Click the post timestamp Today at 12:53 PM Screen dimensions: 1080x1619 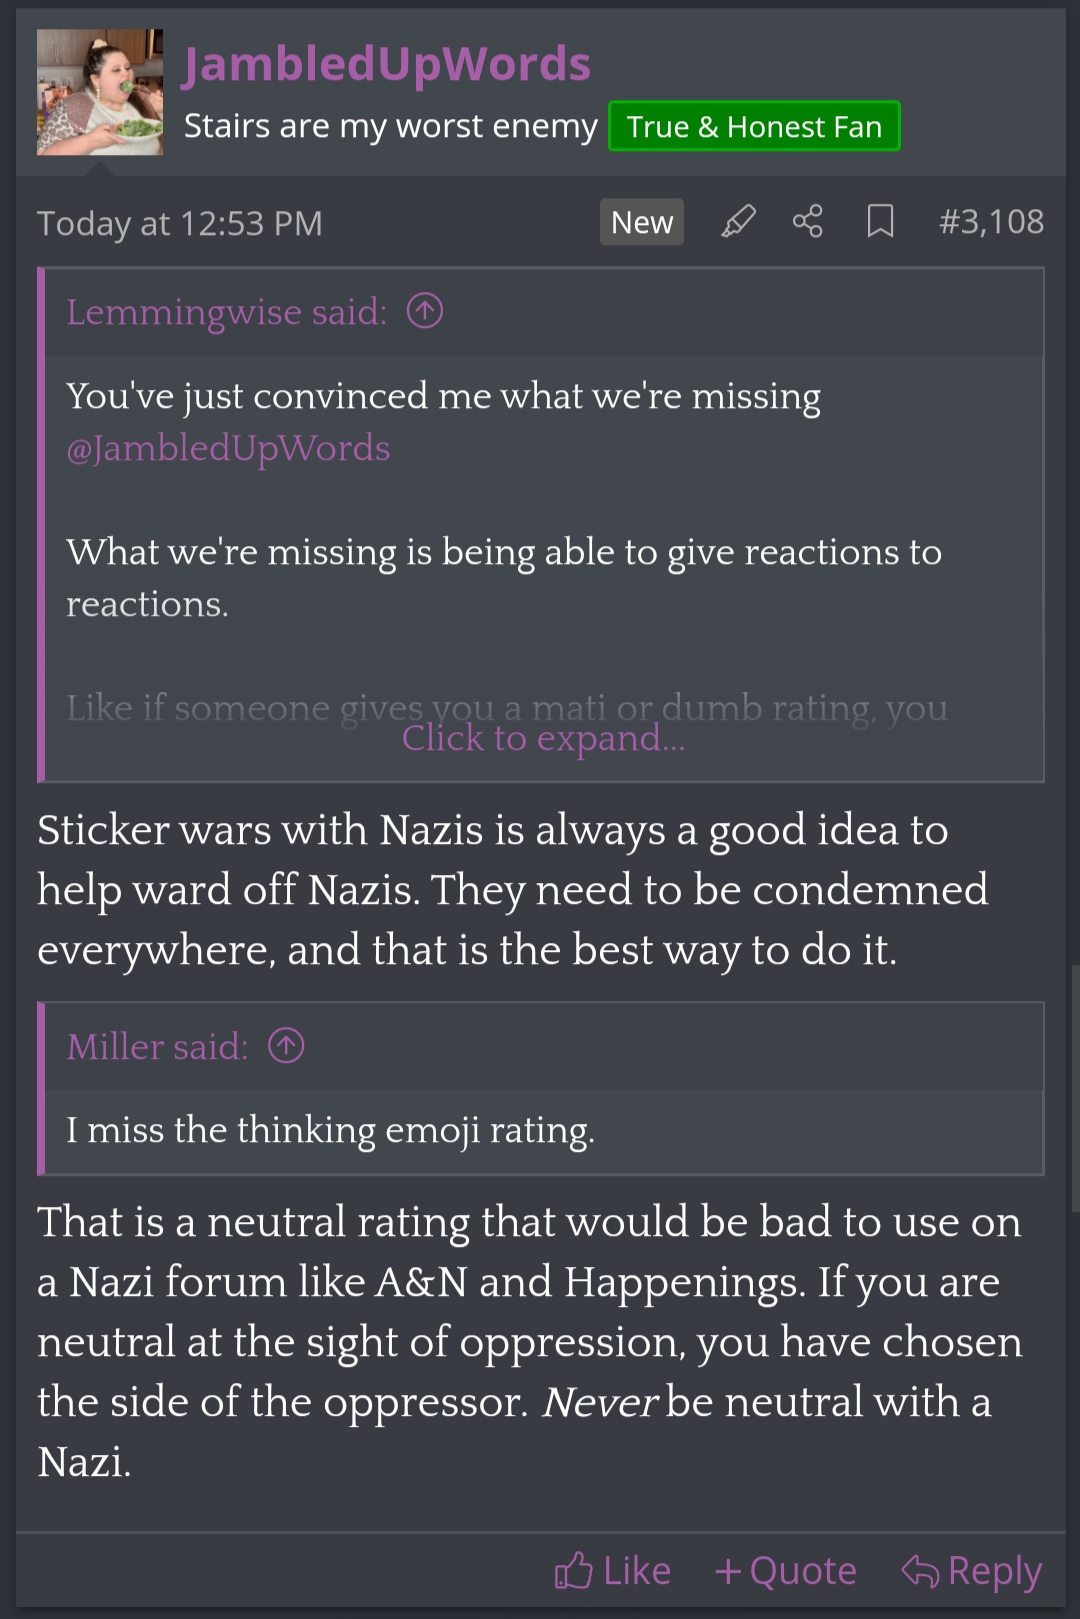point(180,223)
